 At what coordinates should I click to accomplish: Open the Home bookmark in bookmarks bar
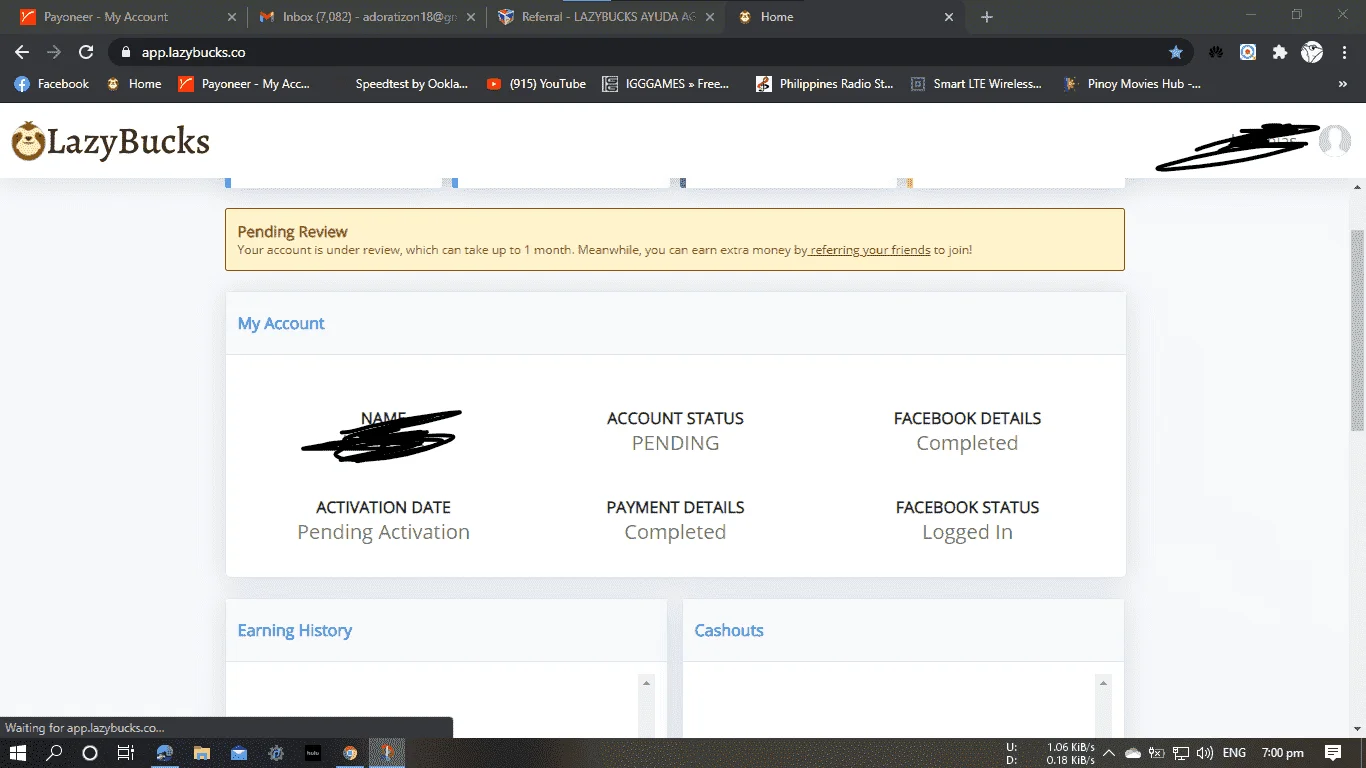(x=134, y=84)
